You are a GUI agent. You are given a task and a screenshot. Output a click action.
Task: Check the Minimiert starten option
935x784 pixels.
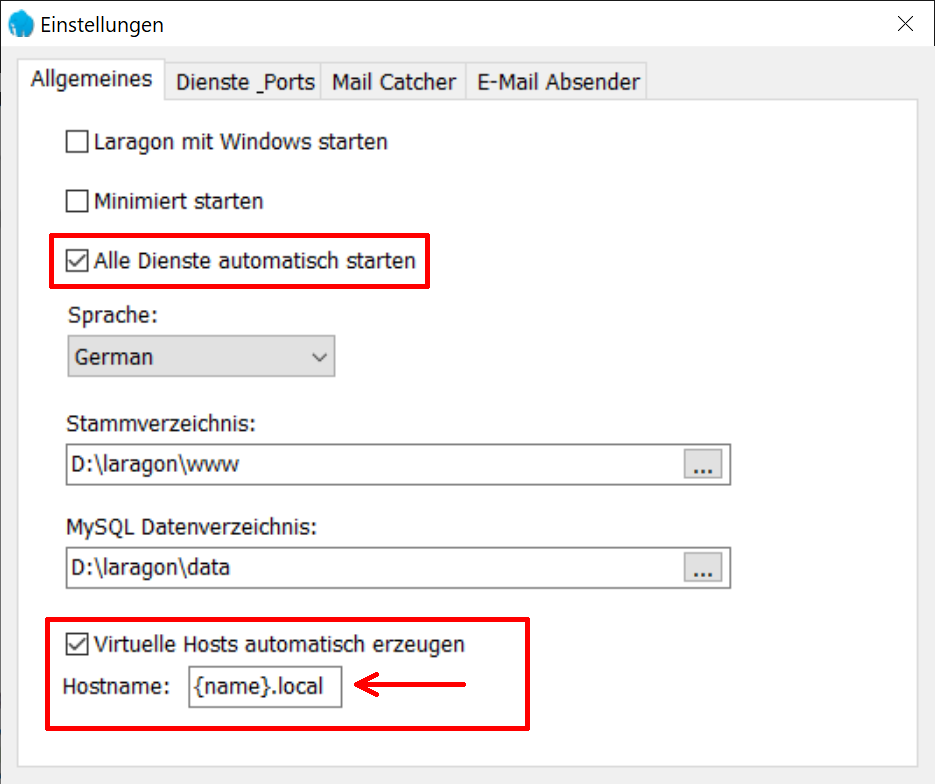point(77,202)
